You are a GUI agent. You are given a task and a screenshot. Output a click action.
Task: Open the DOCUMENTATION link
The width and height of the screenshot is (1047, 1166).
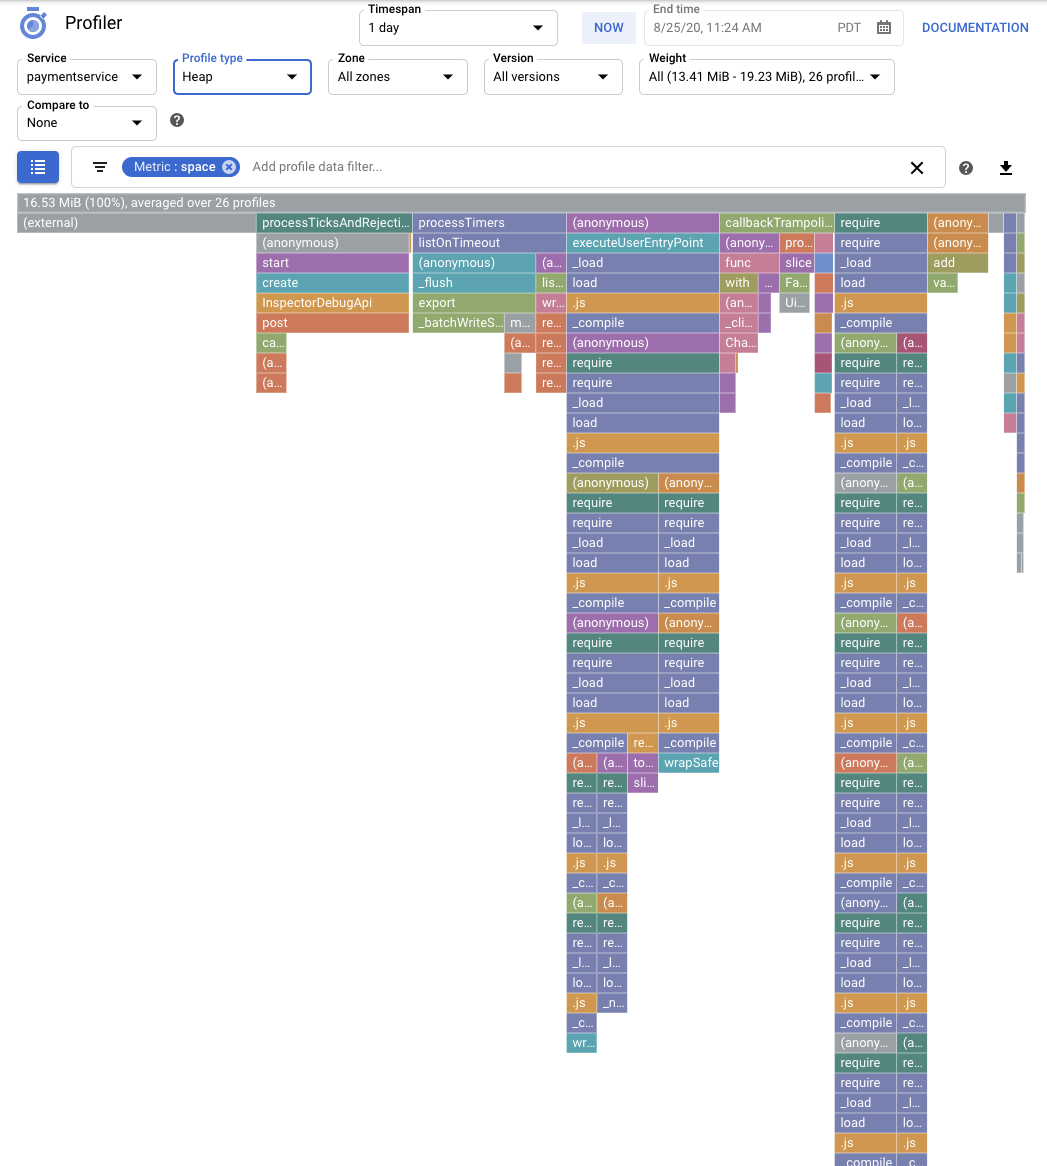[974, 27]
